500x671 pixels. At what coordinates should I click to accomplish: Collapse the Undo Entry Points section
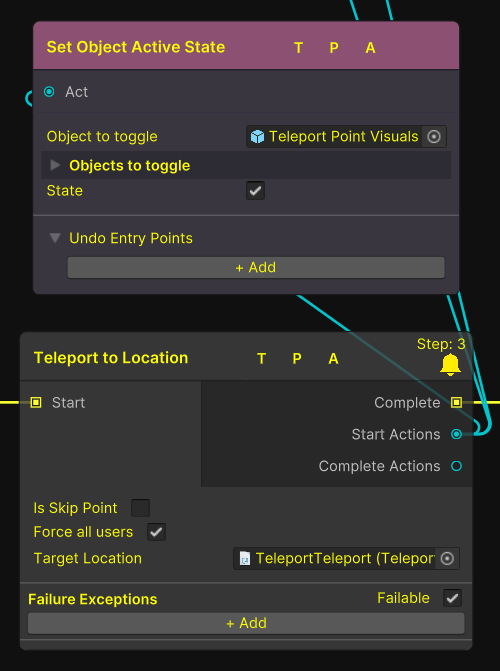pos(55,238)
